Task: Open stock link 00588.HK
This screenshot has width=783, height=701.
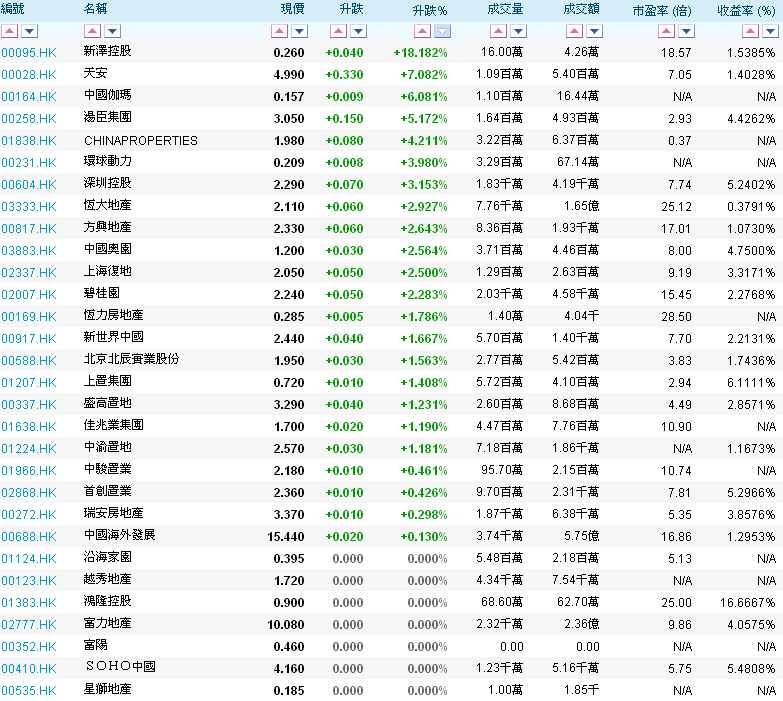Action: click(x=29, y=360)
